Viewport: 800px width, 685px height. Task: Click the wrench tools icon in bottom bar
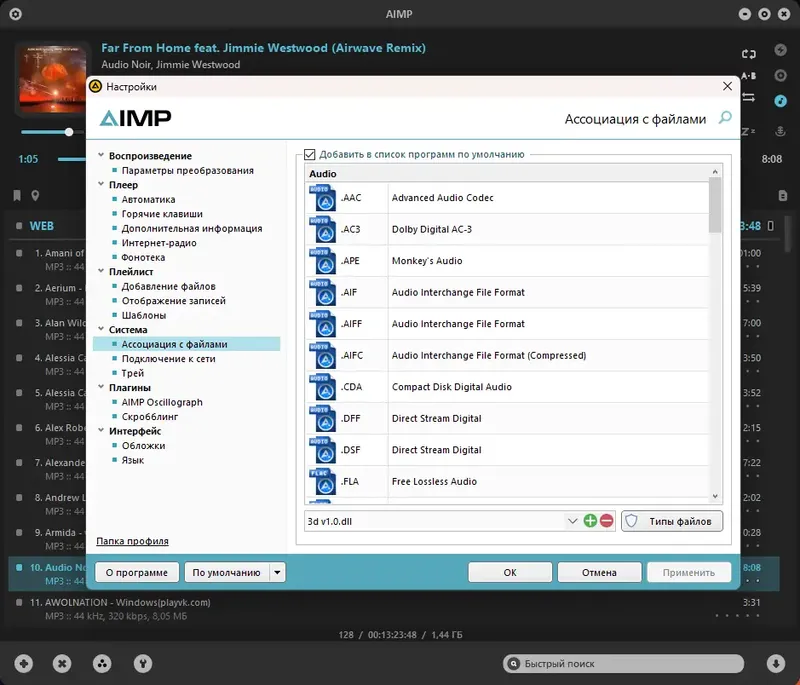pyautogui.click(x=143, y=664)
